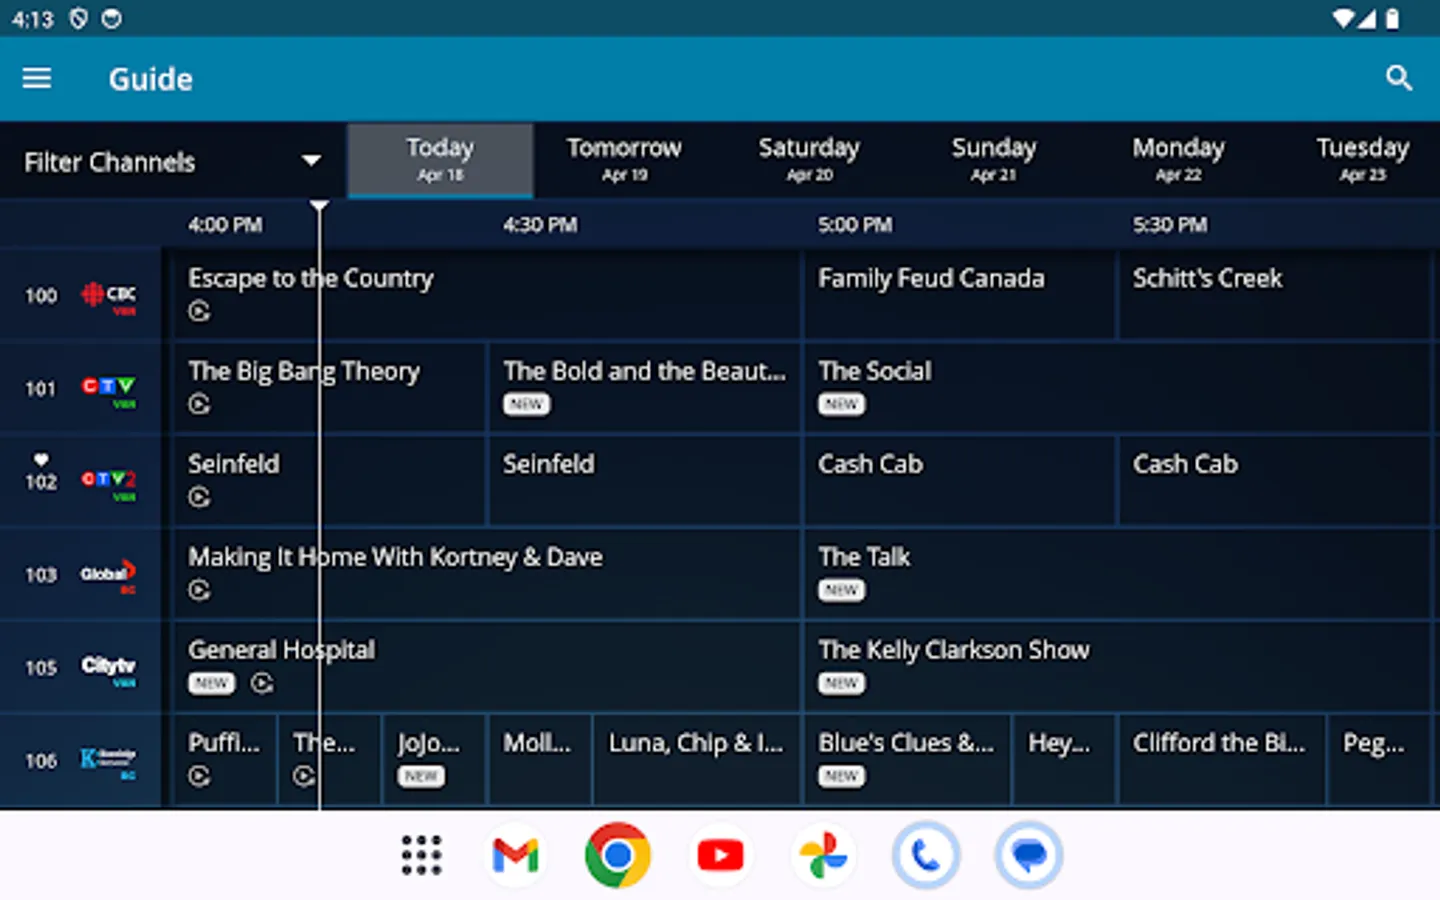Click NEW badge under Blue's Clues
1440x900 pixels.
click(x=842, y=776)
